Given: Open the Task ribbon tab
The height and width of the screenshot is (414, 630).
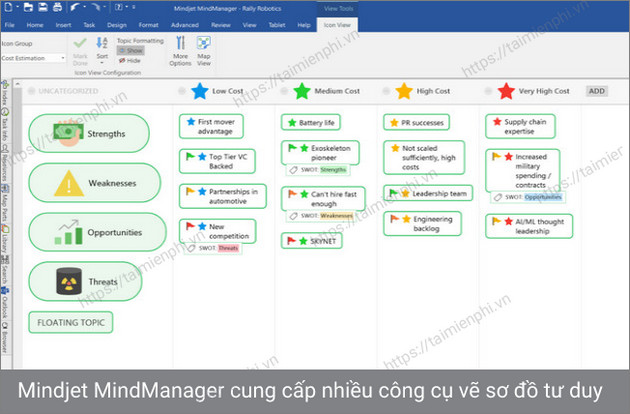Looking at the screenshot, I should click(89, 25).
